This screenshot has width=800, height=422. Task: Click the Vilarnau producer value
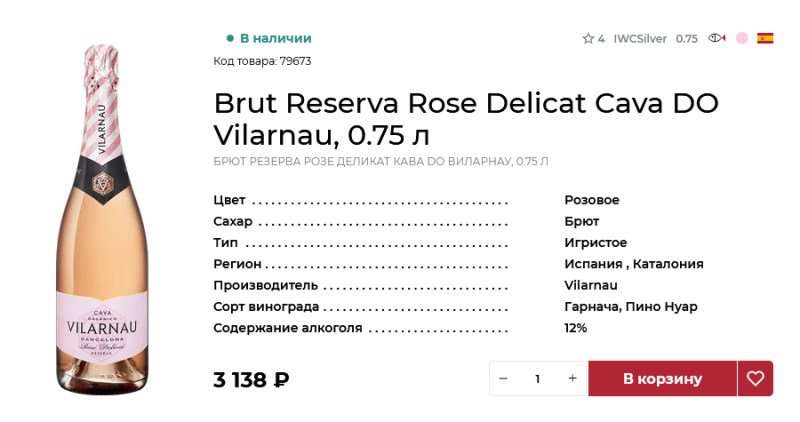(590, 285)
